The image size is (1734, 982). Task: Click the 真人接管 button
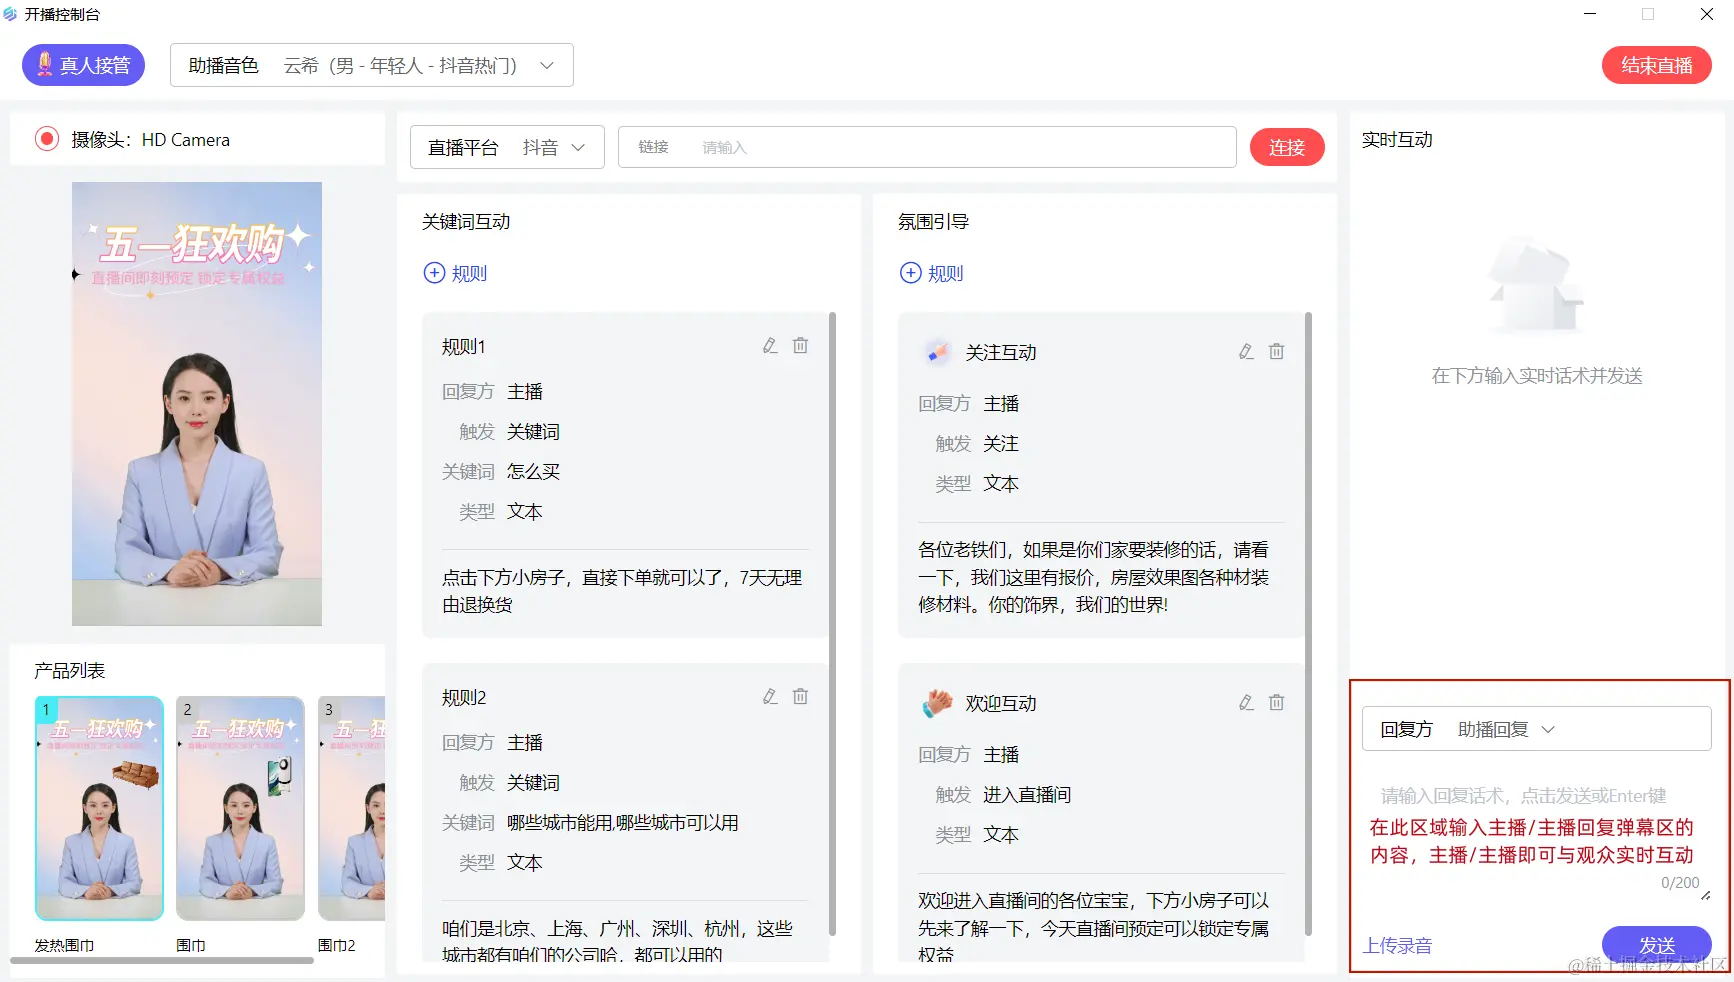point(84,65)
